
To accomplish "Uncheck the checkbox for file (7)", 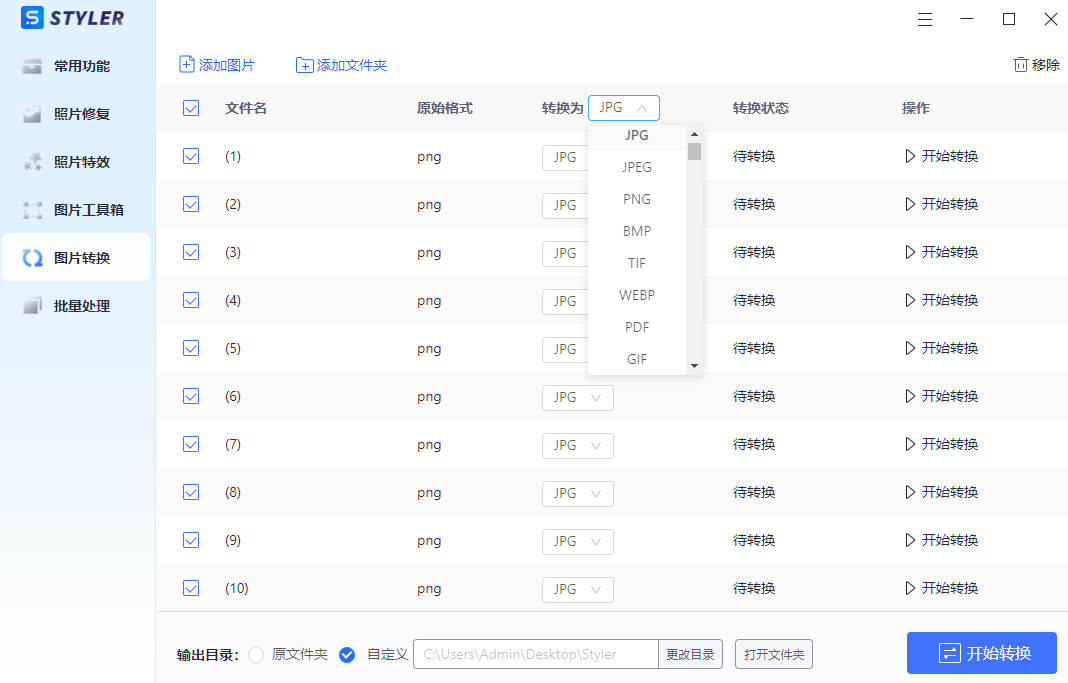I will pos(191,444).
